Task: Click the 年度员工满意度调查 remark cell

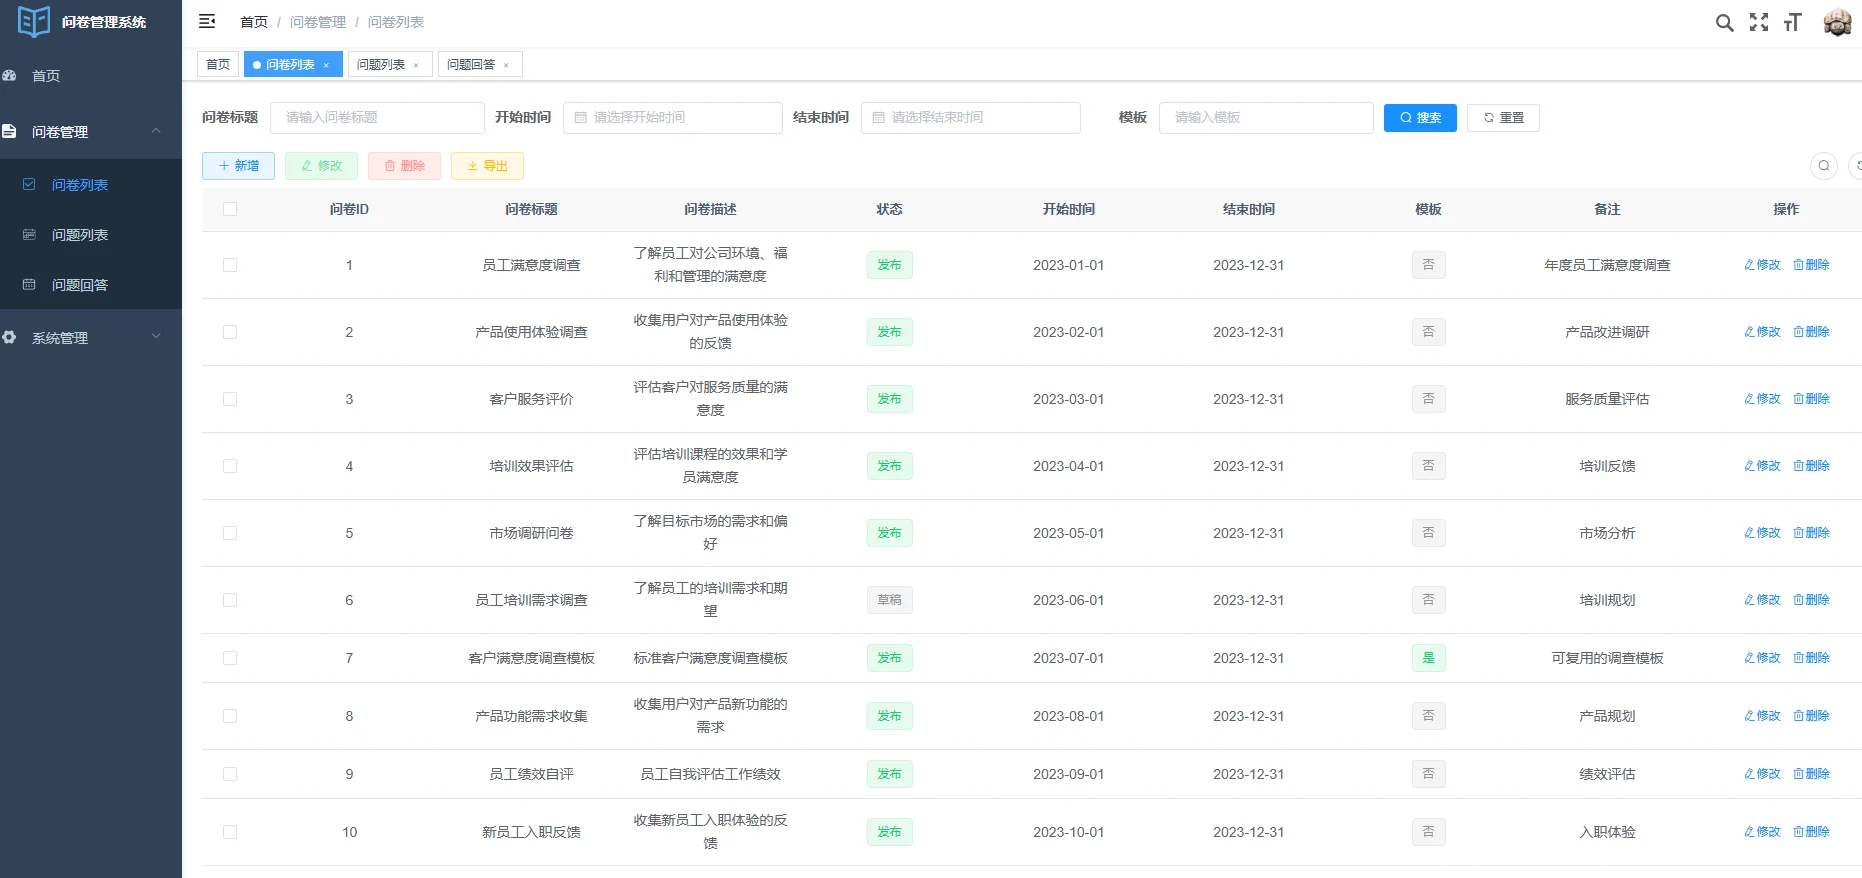Action: pos(1607,265)
